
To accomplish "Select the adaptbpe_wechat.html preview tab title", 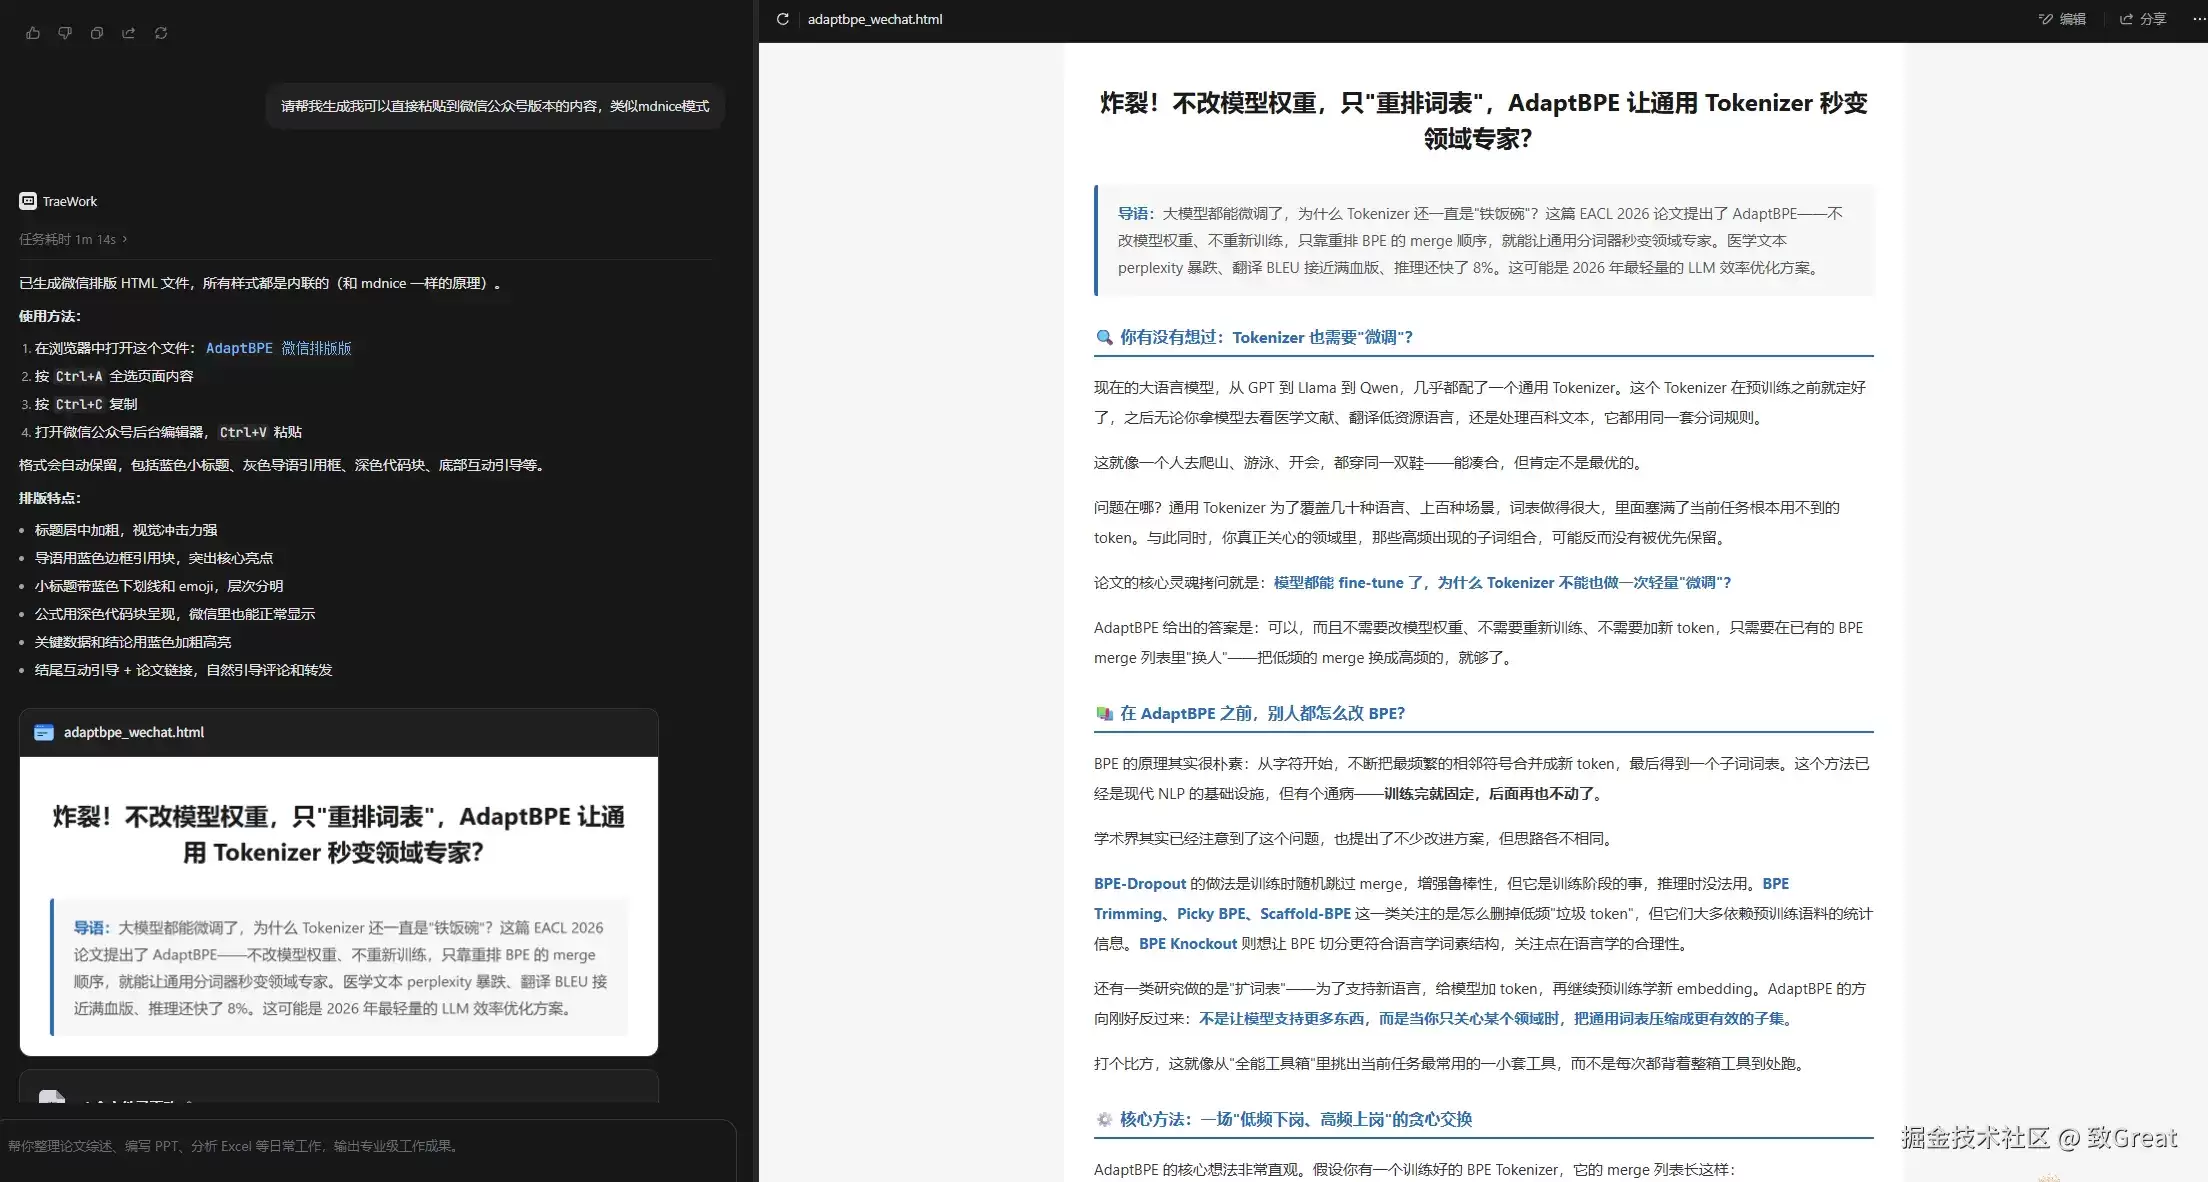I will (x=875, y=19).
